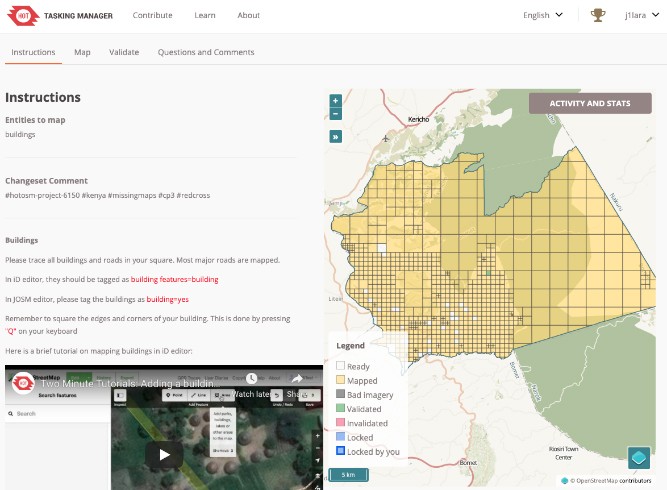
Task: Collapse the sidebar with the double-arrow button
Action: pos(335,136)
